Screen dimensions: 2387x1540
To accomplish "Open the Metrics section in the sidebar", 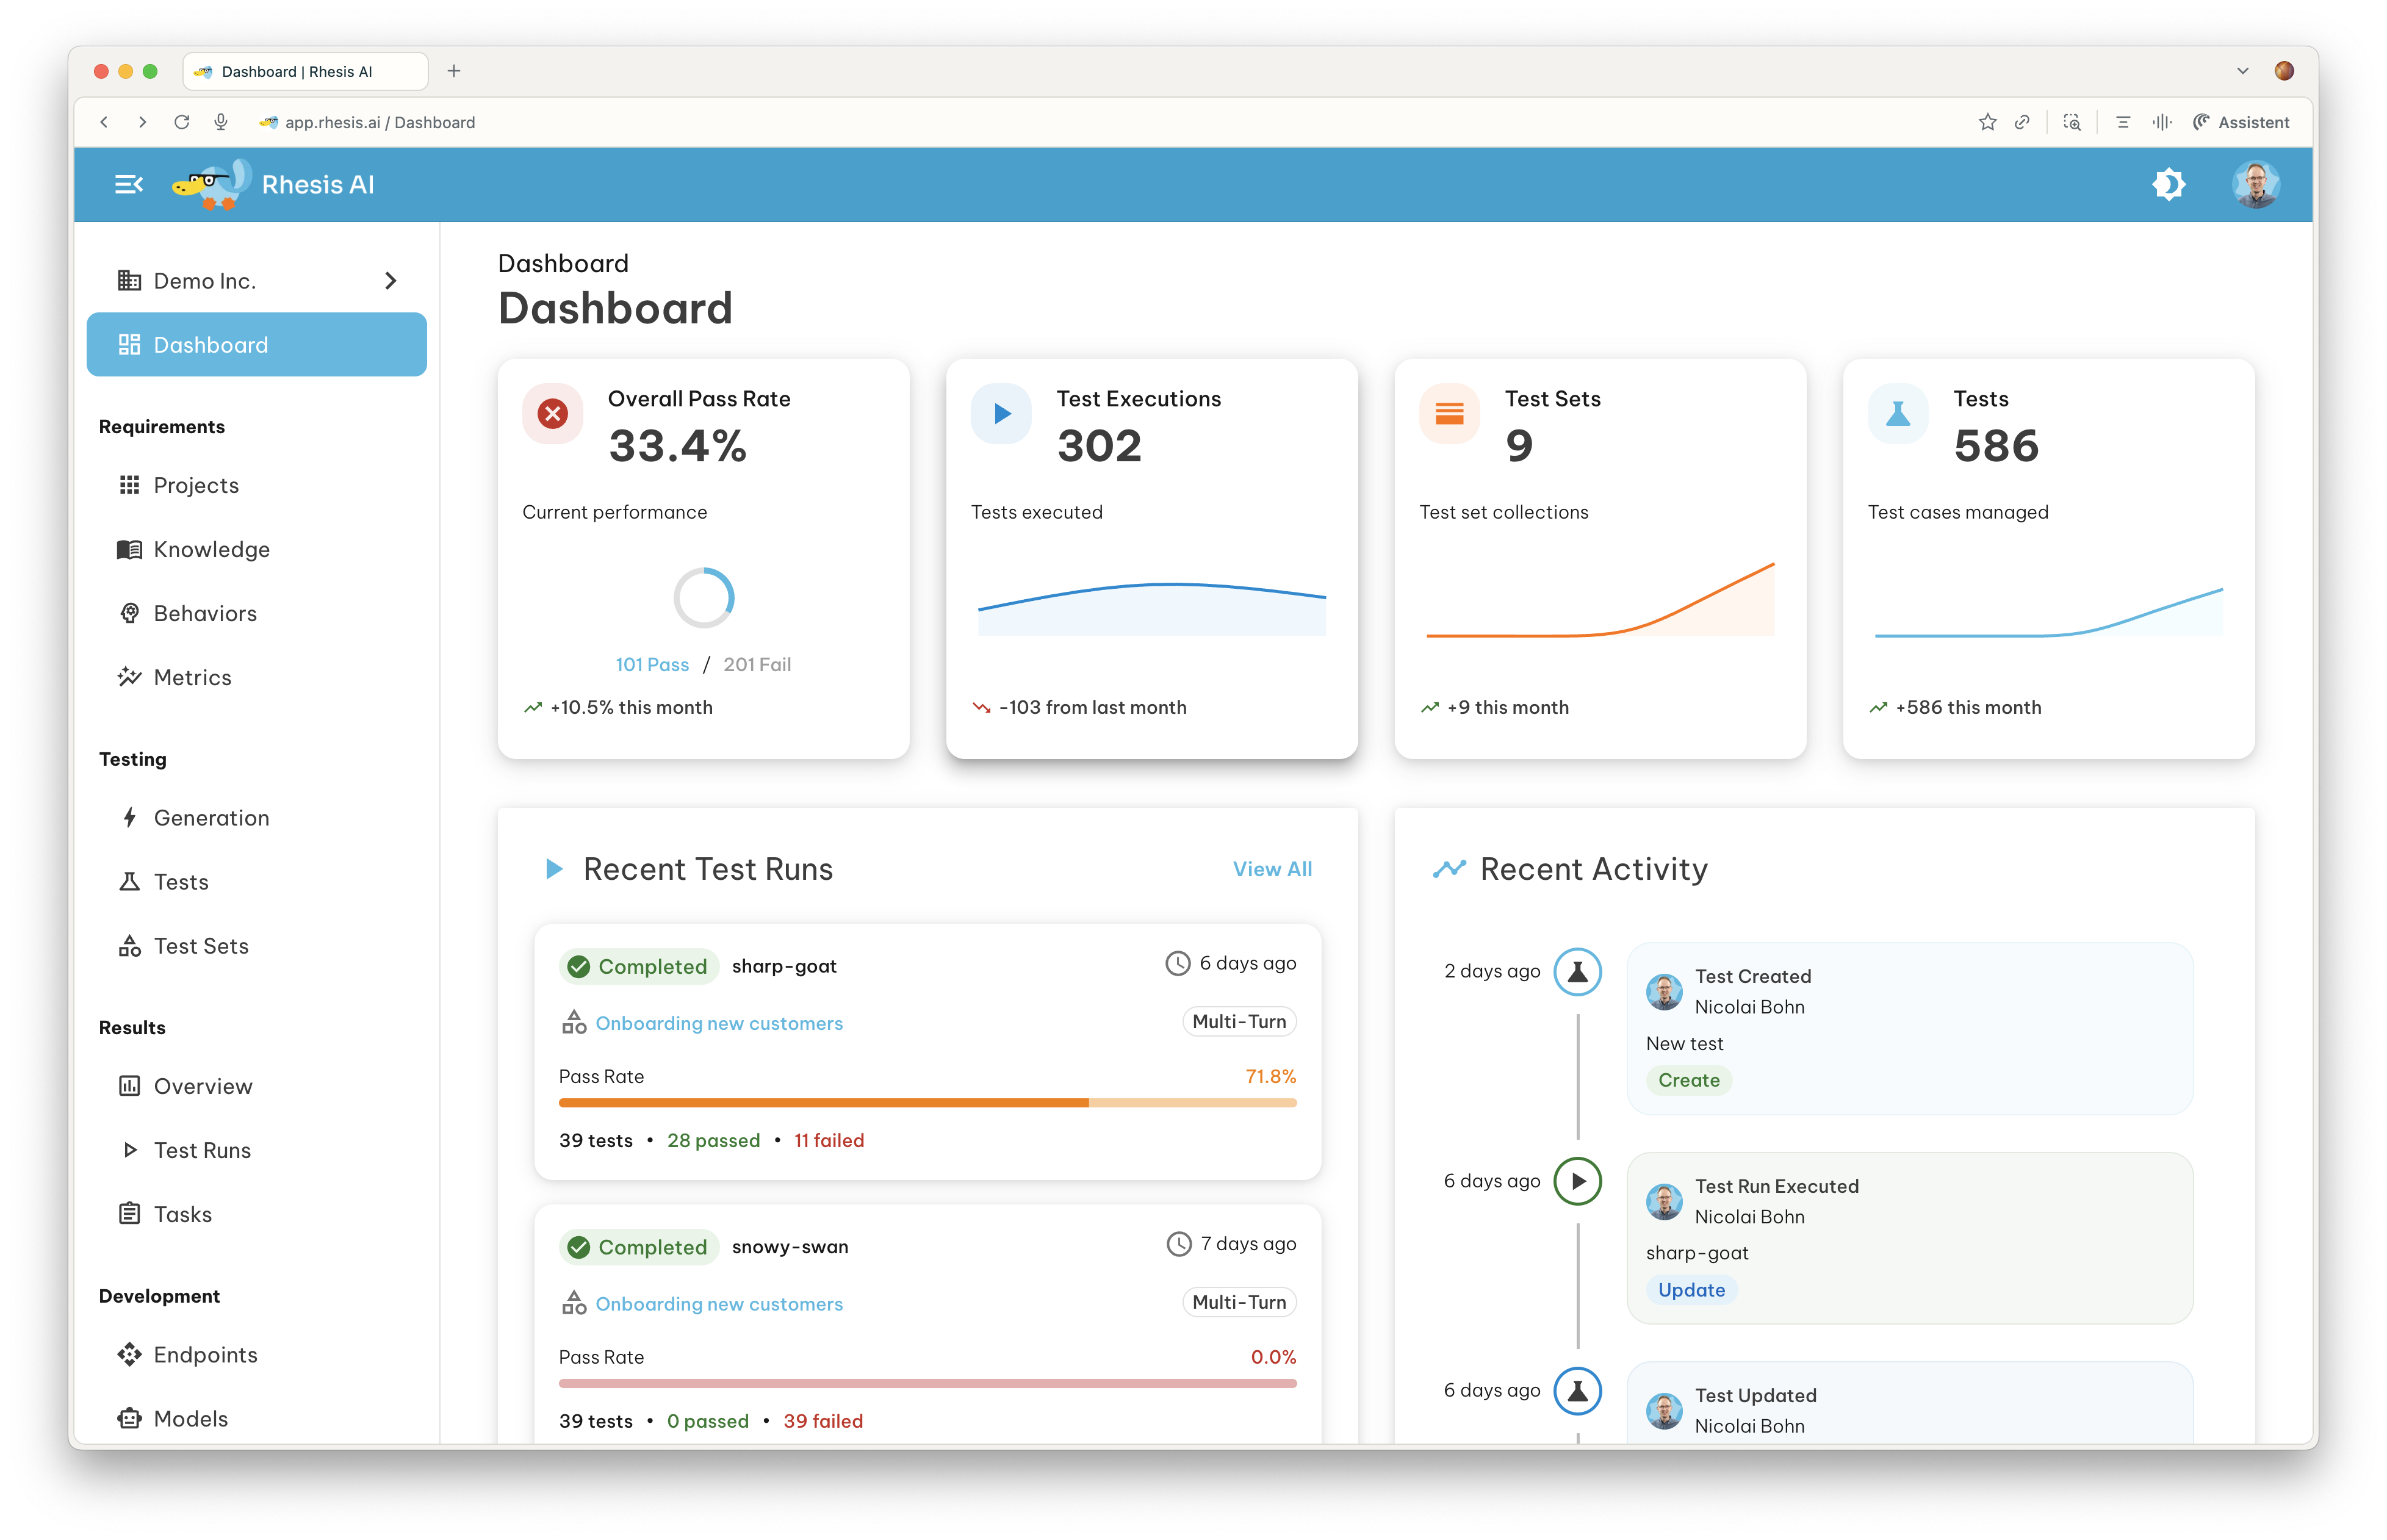I will [191, 677].
